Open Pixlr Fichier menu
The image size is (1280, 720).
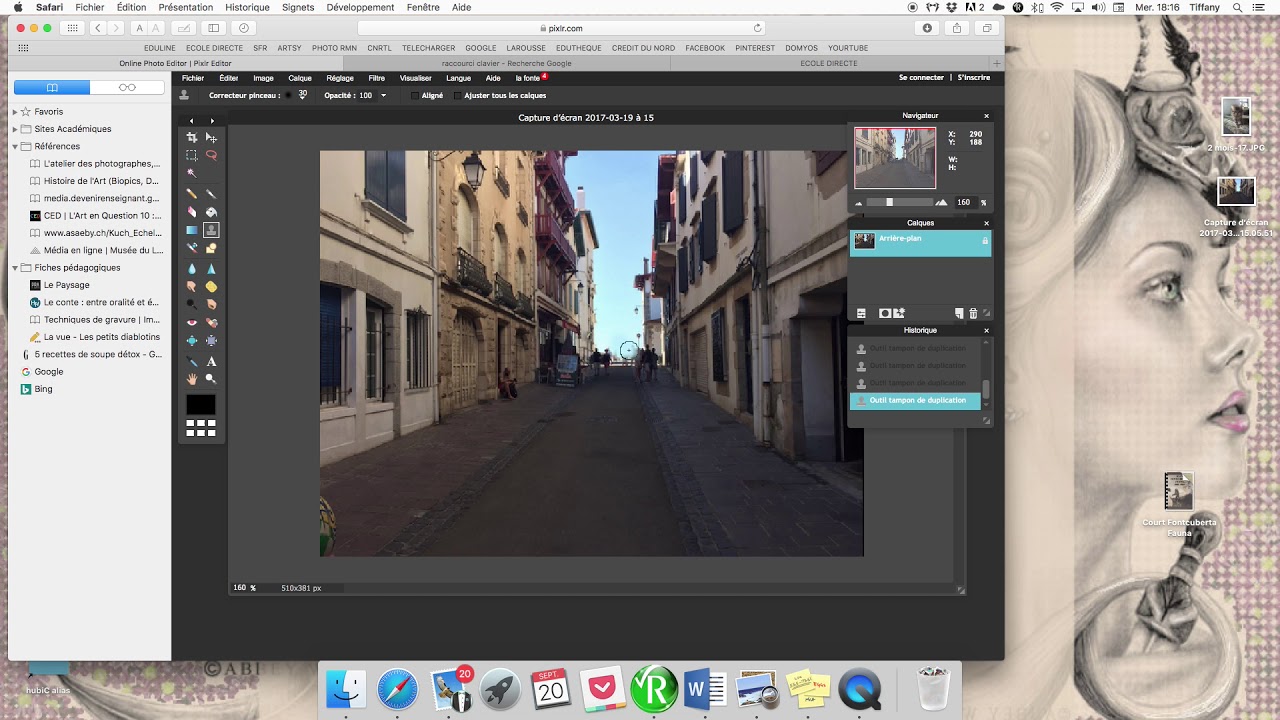[x=193, y=78]
